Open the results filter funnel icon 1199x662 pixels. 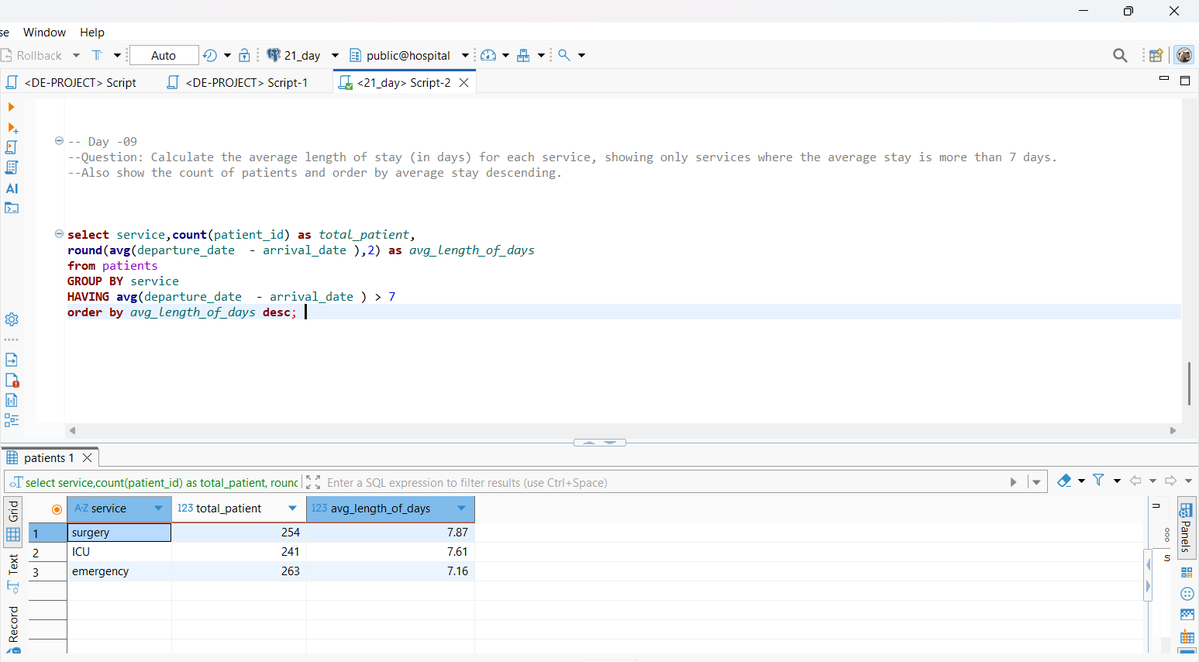[x=1098, y=480]
